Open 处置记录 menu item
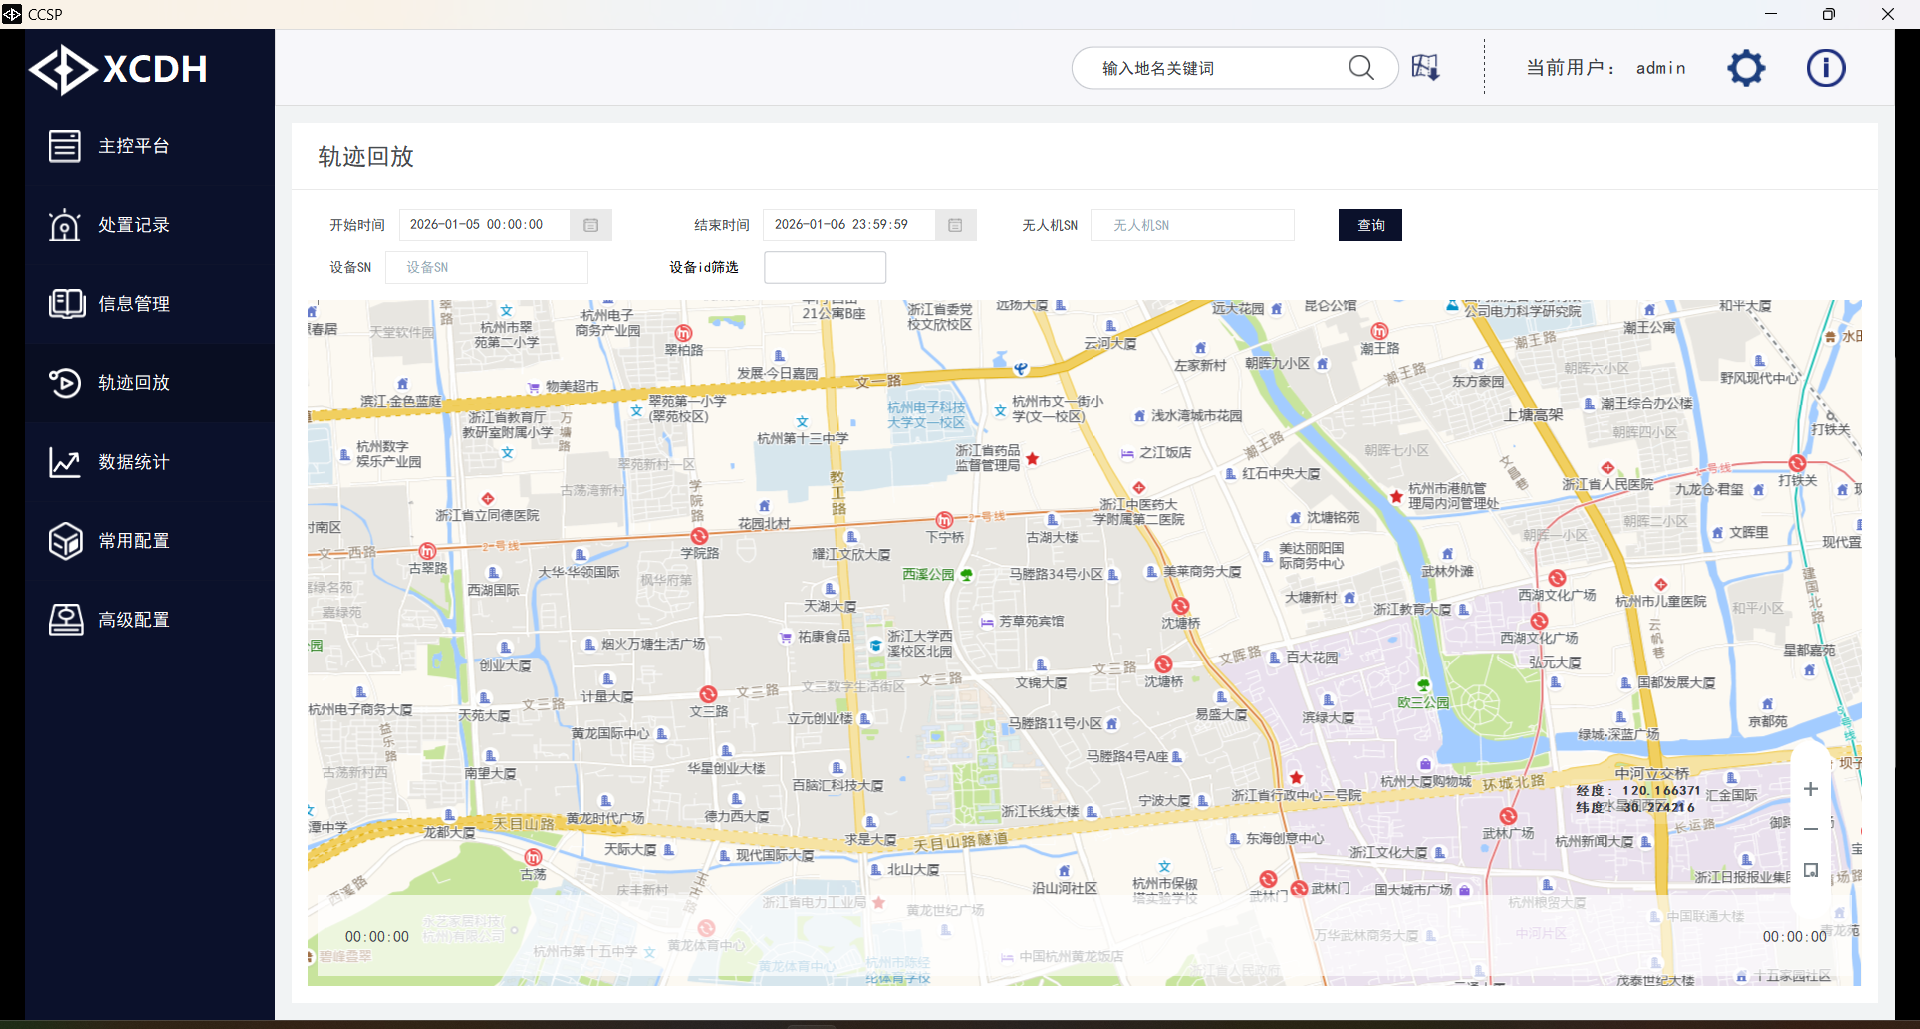Viewport: 1920px width, 1029px height. pos(134,225)
